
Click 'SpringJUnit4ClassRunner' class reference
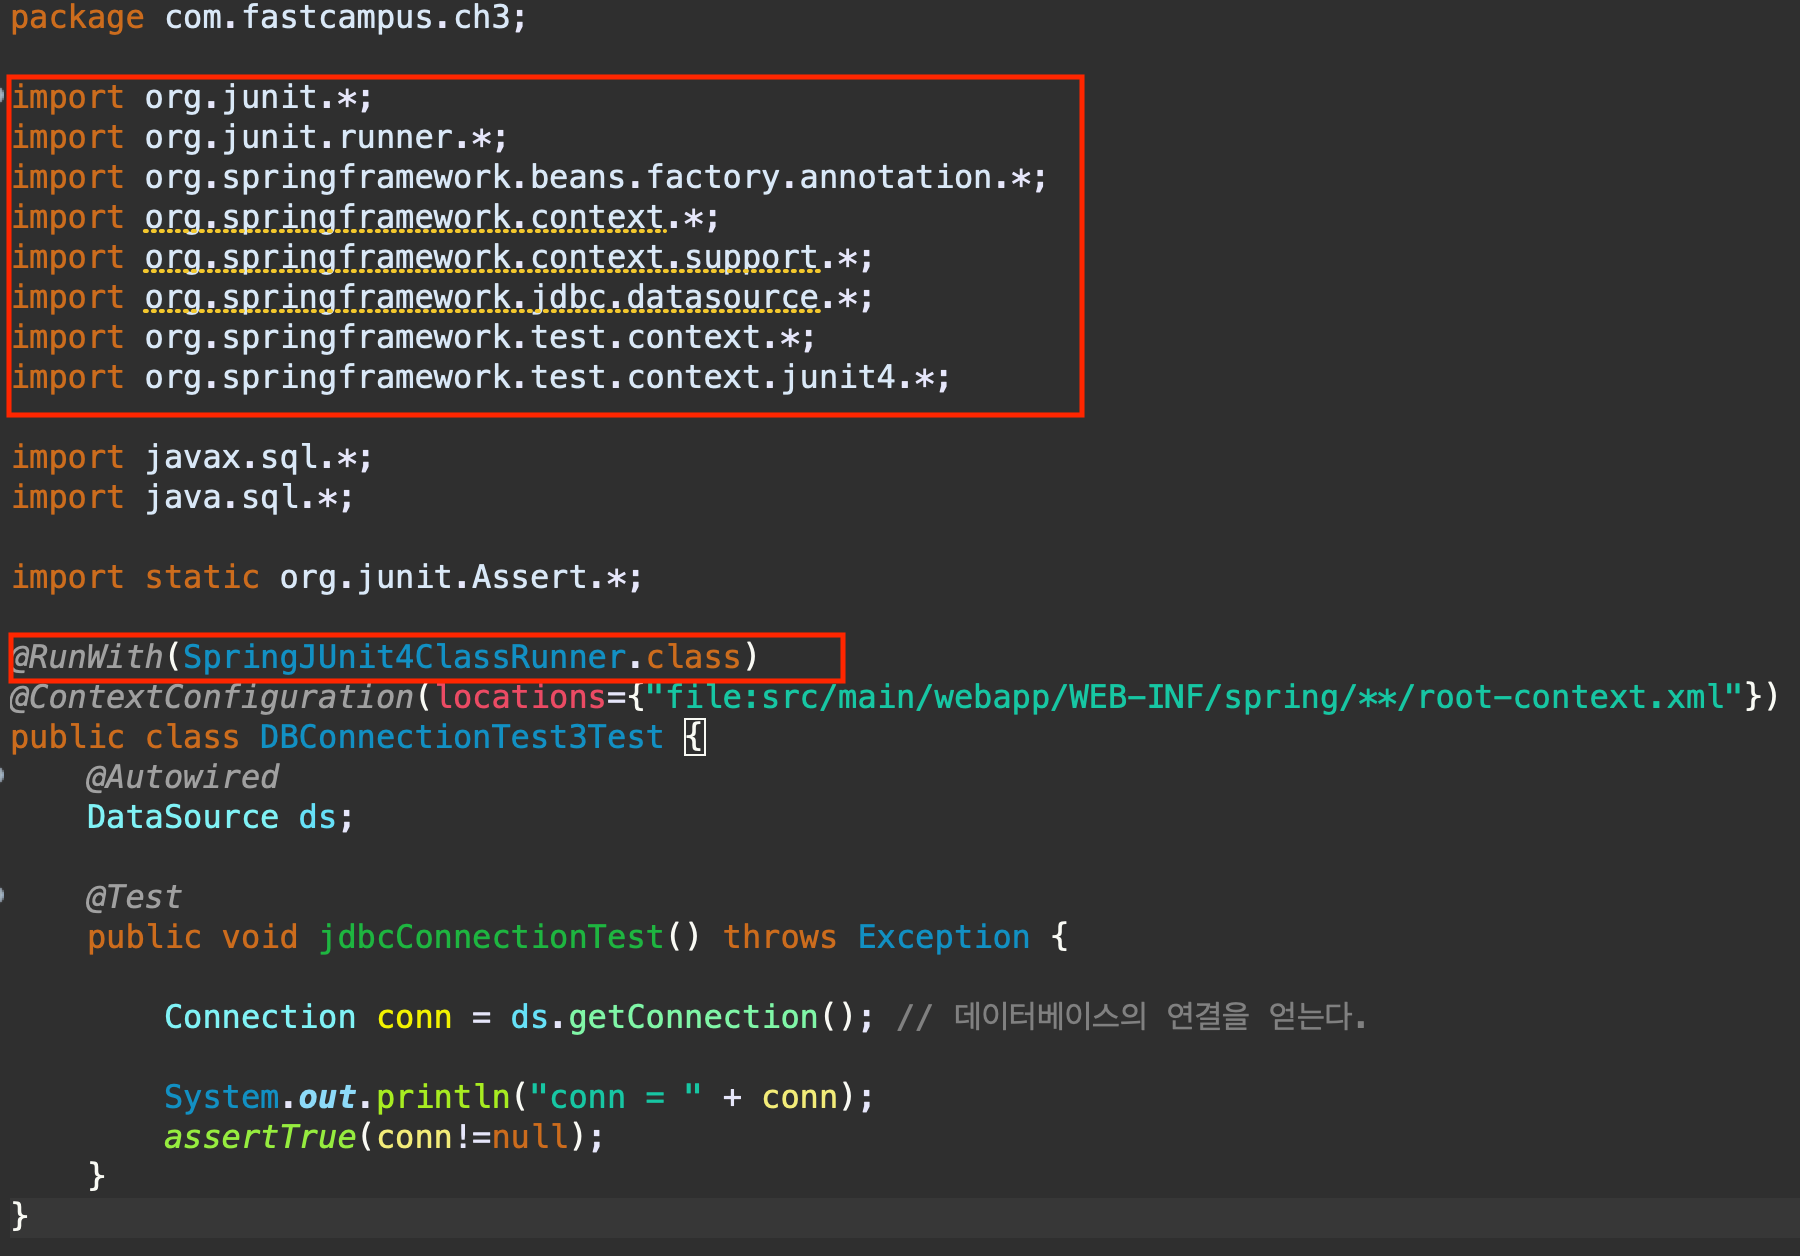[404, 658]
